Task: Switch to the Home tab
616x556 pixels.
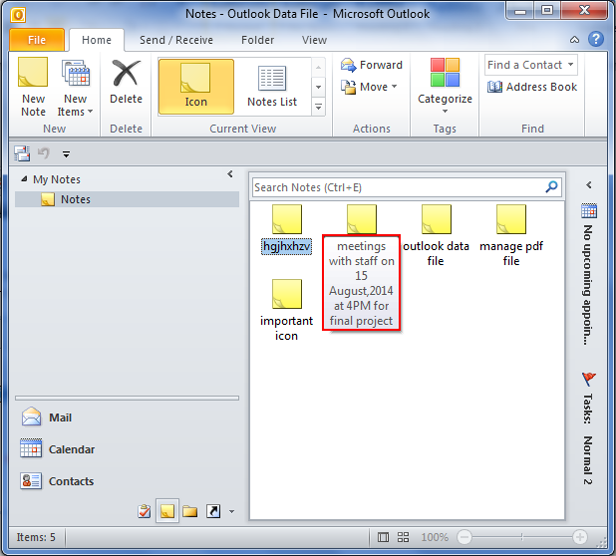Action: tap(97, 40)
